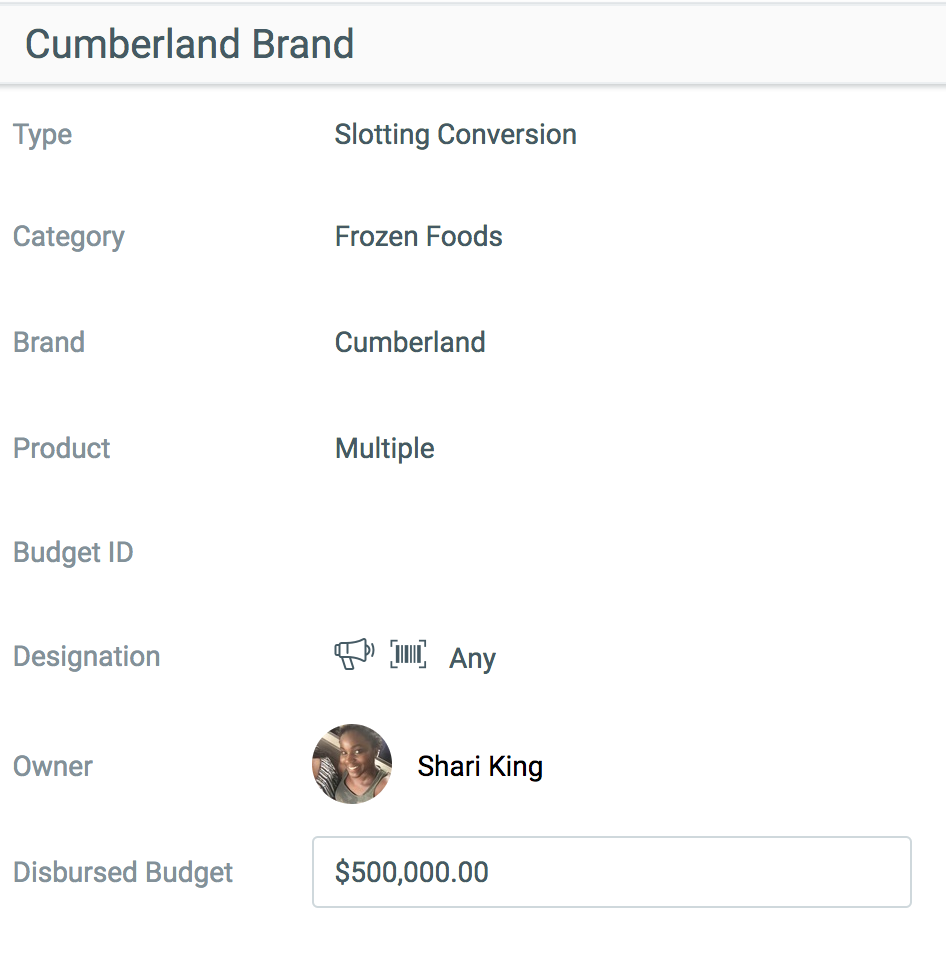This screenshot has width=946, height=956.
Task: Click the Frozen Foods category value
Action: pos(418,237)
